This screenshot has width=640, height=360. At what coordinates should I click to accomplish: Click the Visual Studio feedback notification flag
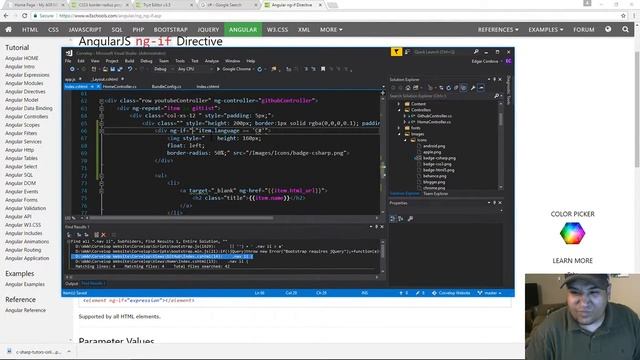click(396, 52)
